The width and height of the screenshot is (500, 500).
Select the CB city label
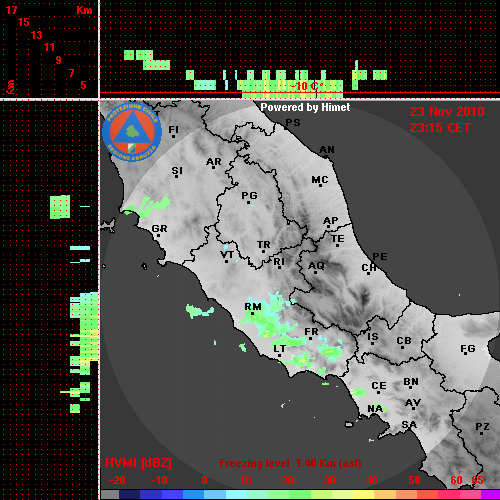[404, 341]
